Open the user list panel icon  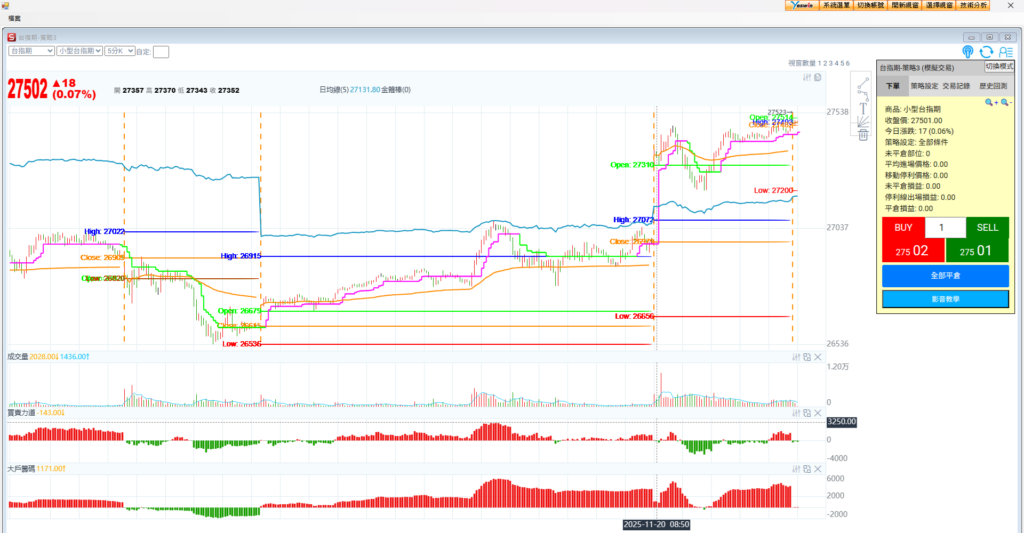[x=1006, y=52]
